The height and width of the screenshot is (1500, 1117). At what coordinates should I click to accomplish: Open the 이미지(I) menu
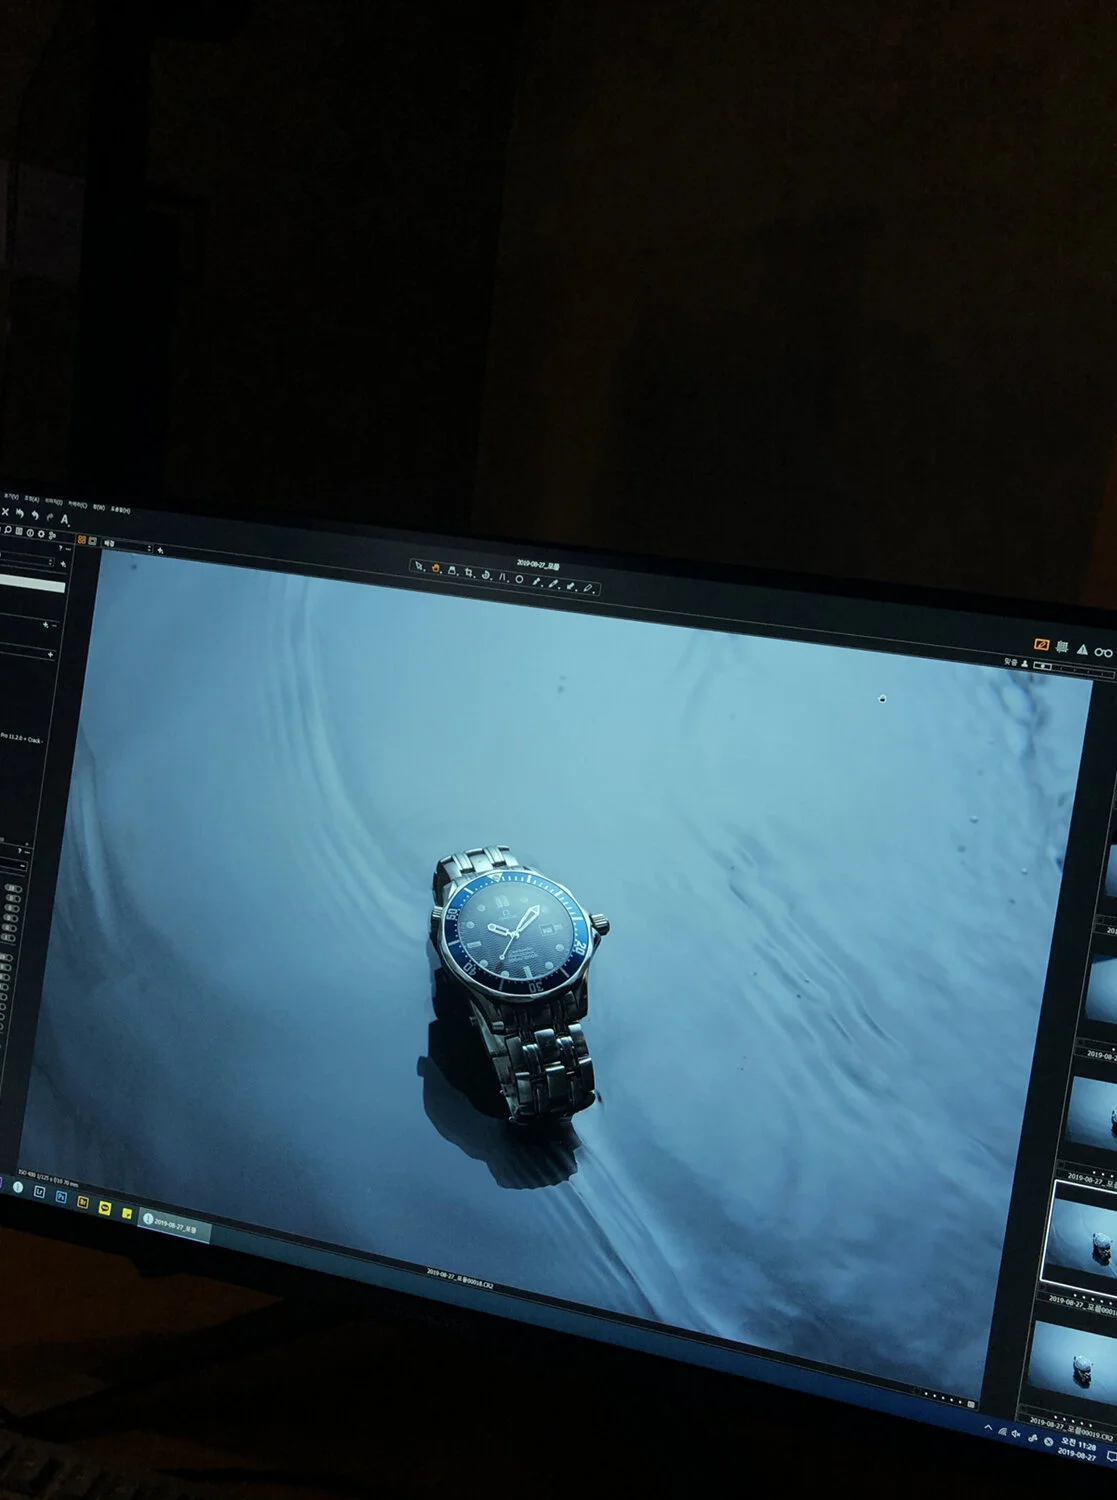(54, 502)
